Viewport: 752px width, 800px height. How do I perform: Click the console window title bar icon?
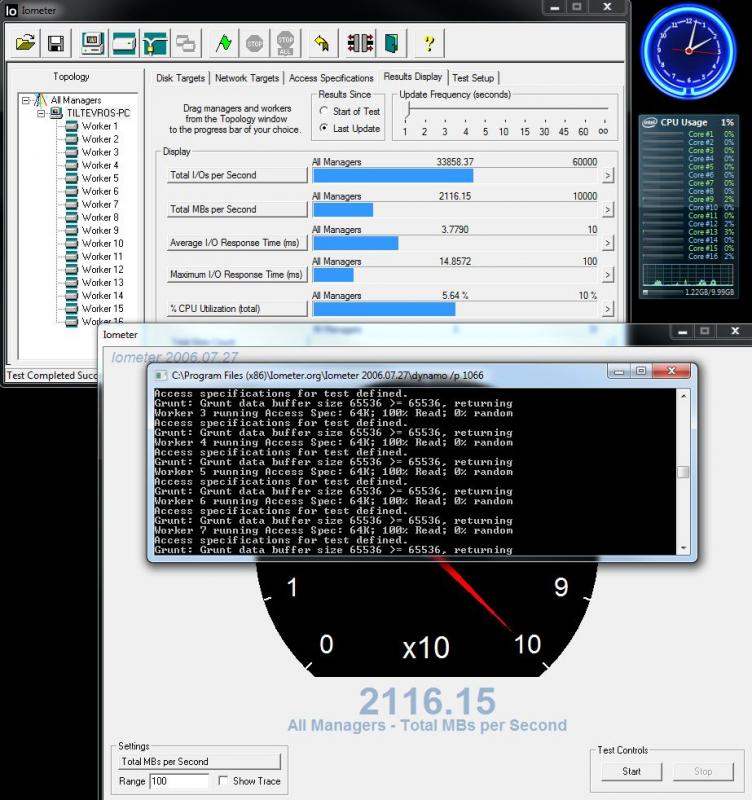(x=161, y=376)
